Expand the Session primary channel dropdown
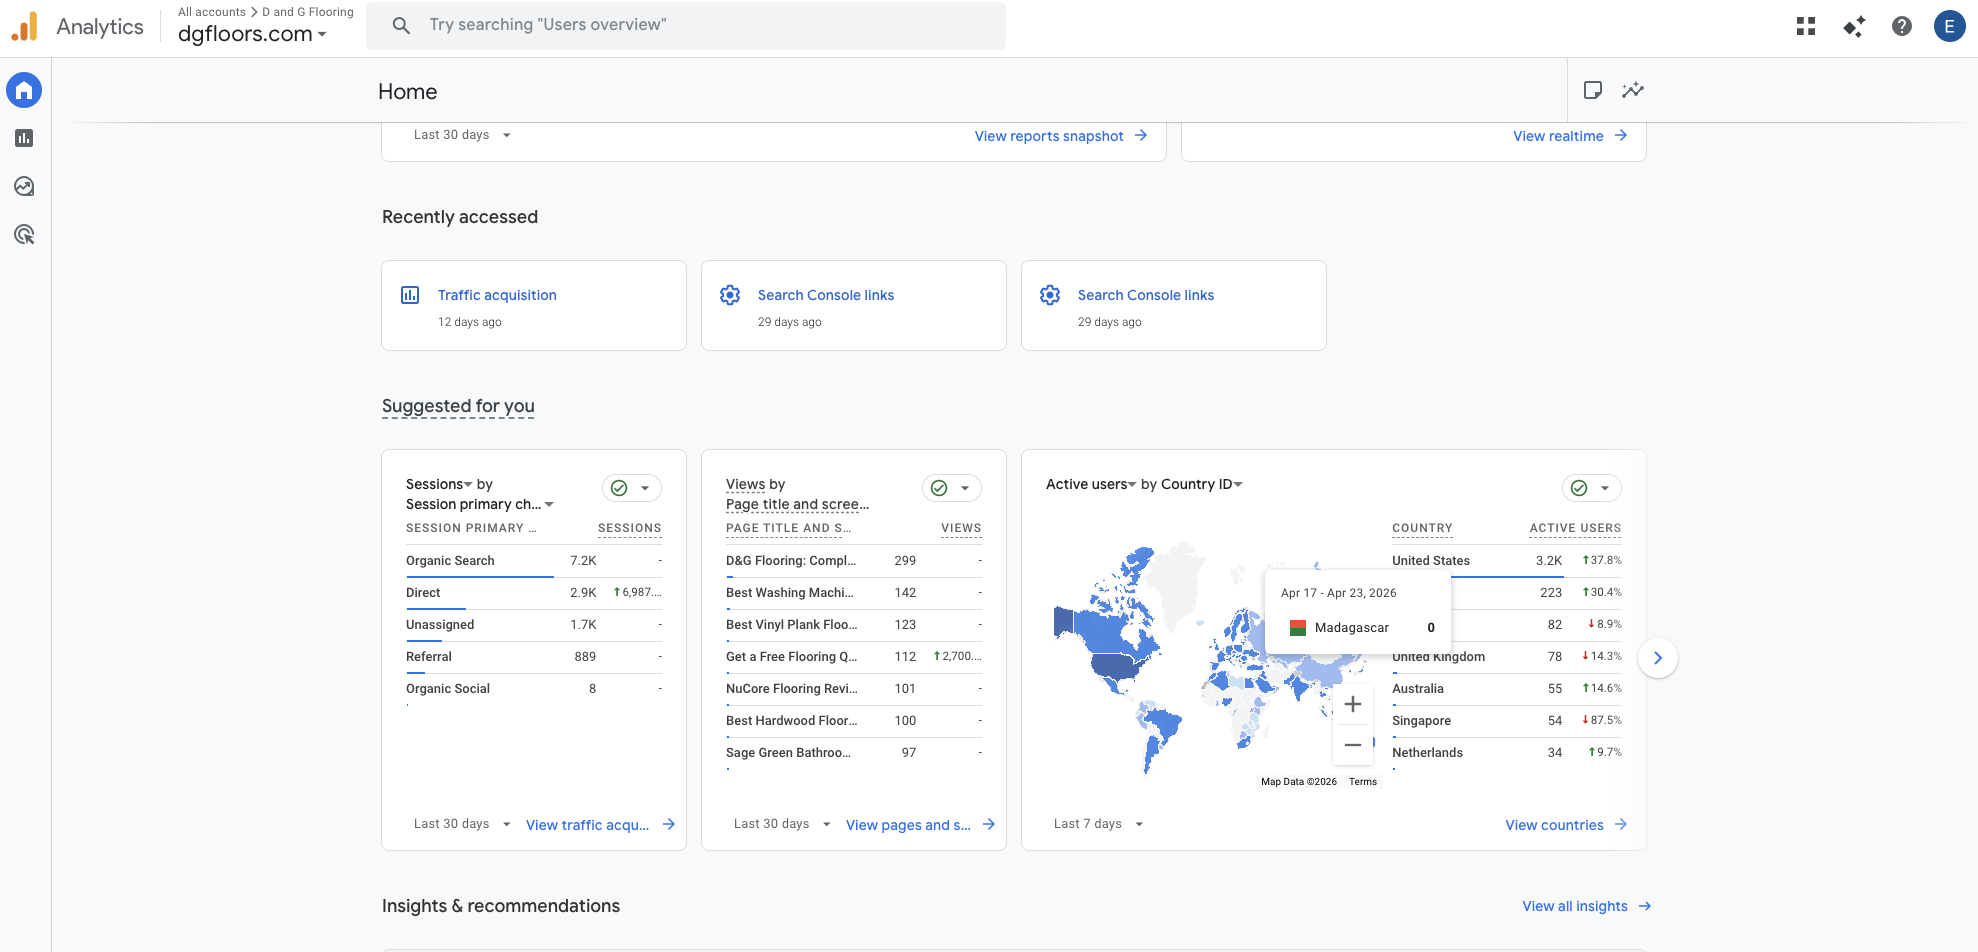The image size is (1978, 952). point(547,504)
